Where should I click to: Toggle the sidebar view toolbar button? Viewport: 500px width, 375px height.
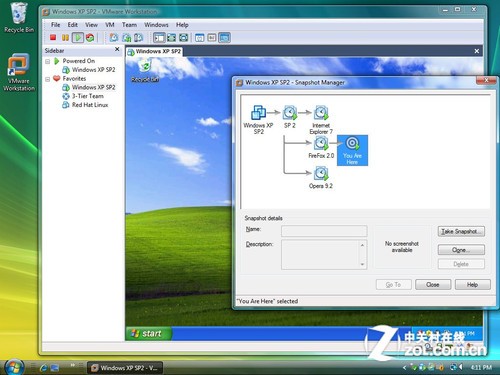tap(159, 37)
